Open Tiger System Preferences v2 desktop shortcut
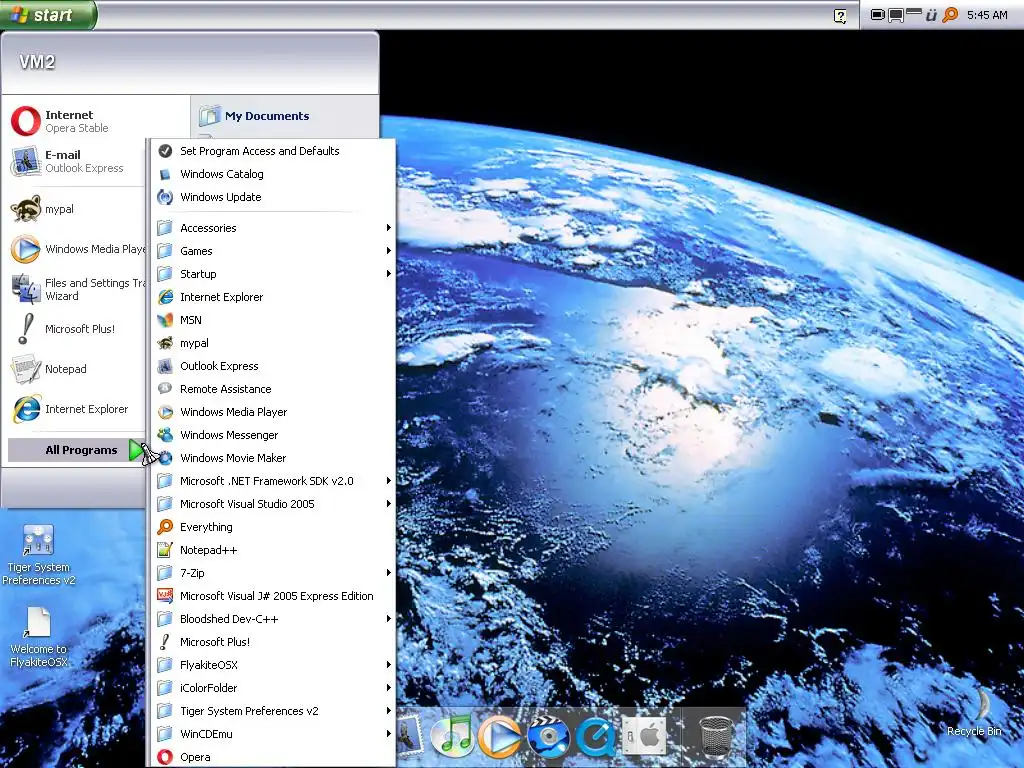This screenshot has width=1024, height=768. coord(39,554)
